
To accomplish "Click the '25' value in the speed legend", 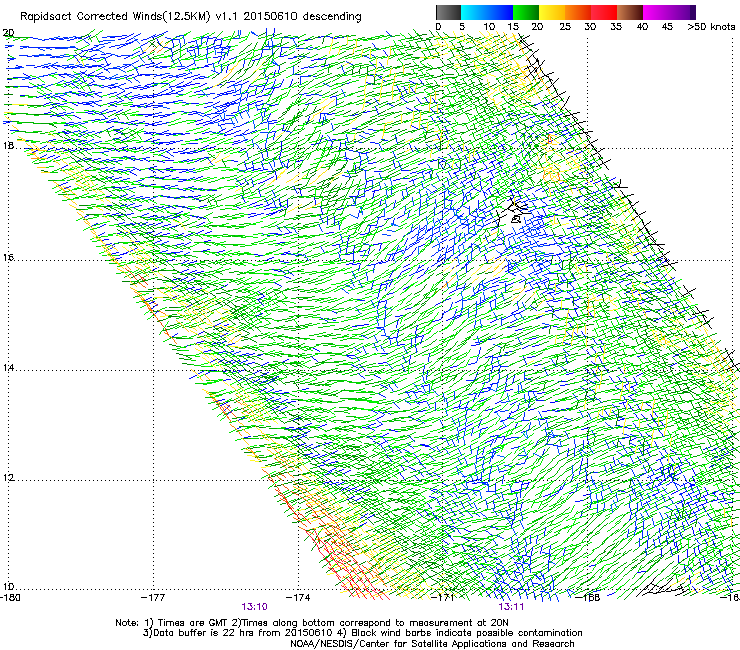I will pos(565,27).
